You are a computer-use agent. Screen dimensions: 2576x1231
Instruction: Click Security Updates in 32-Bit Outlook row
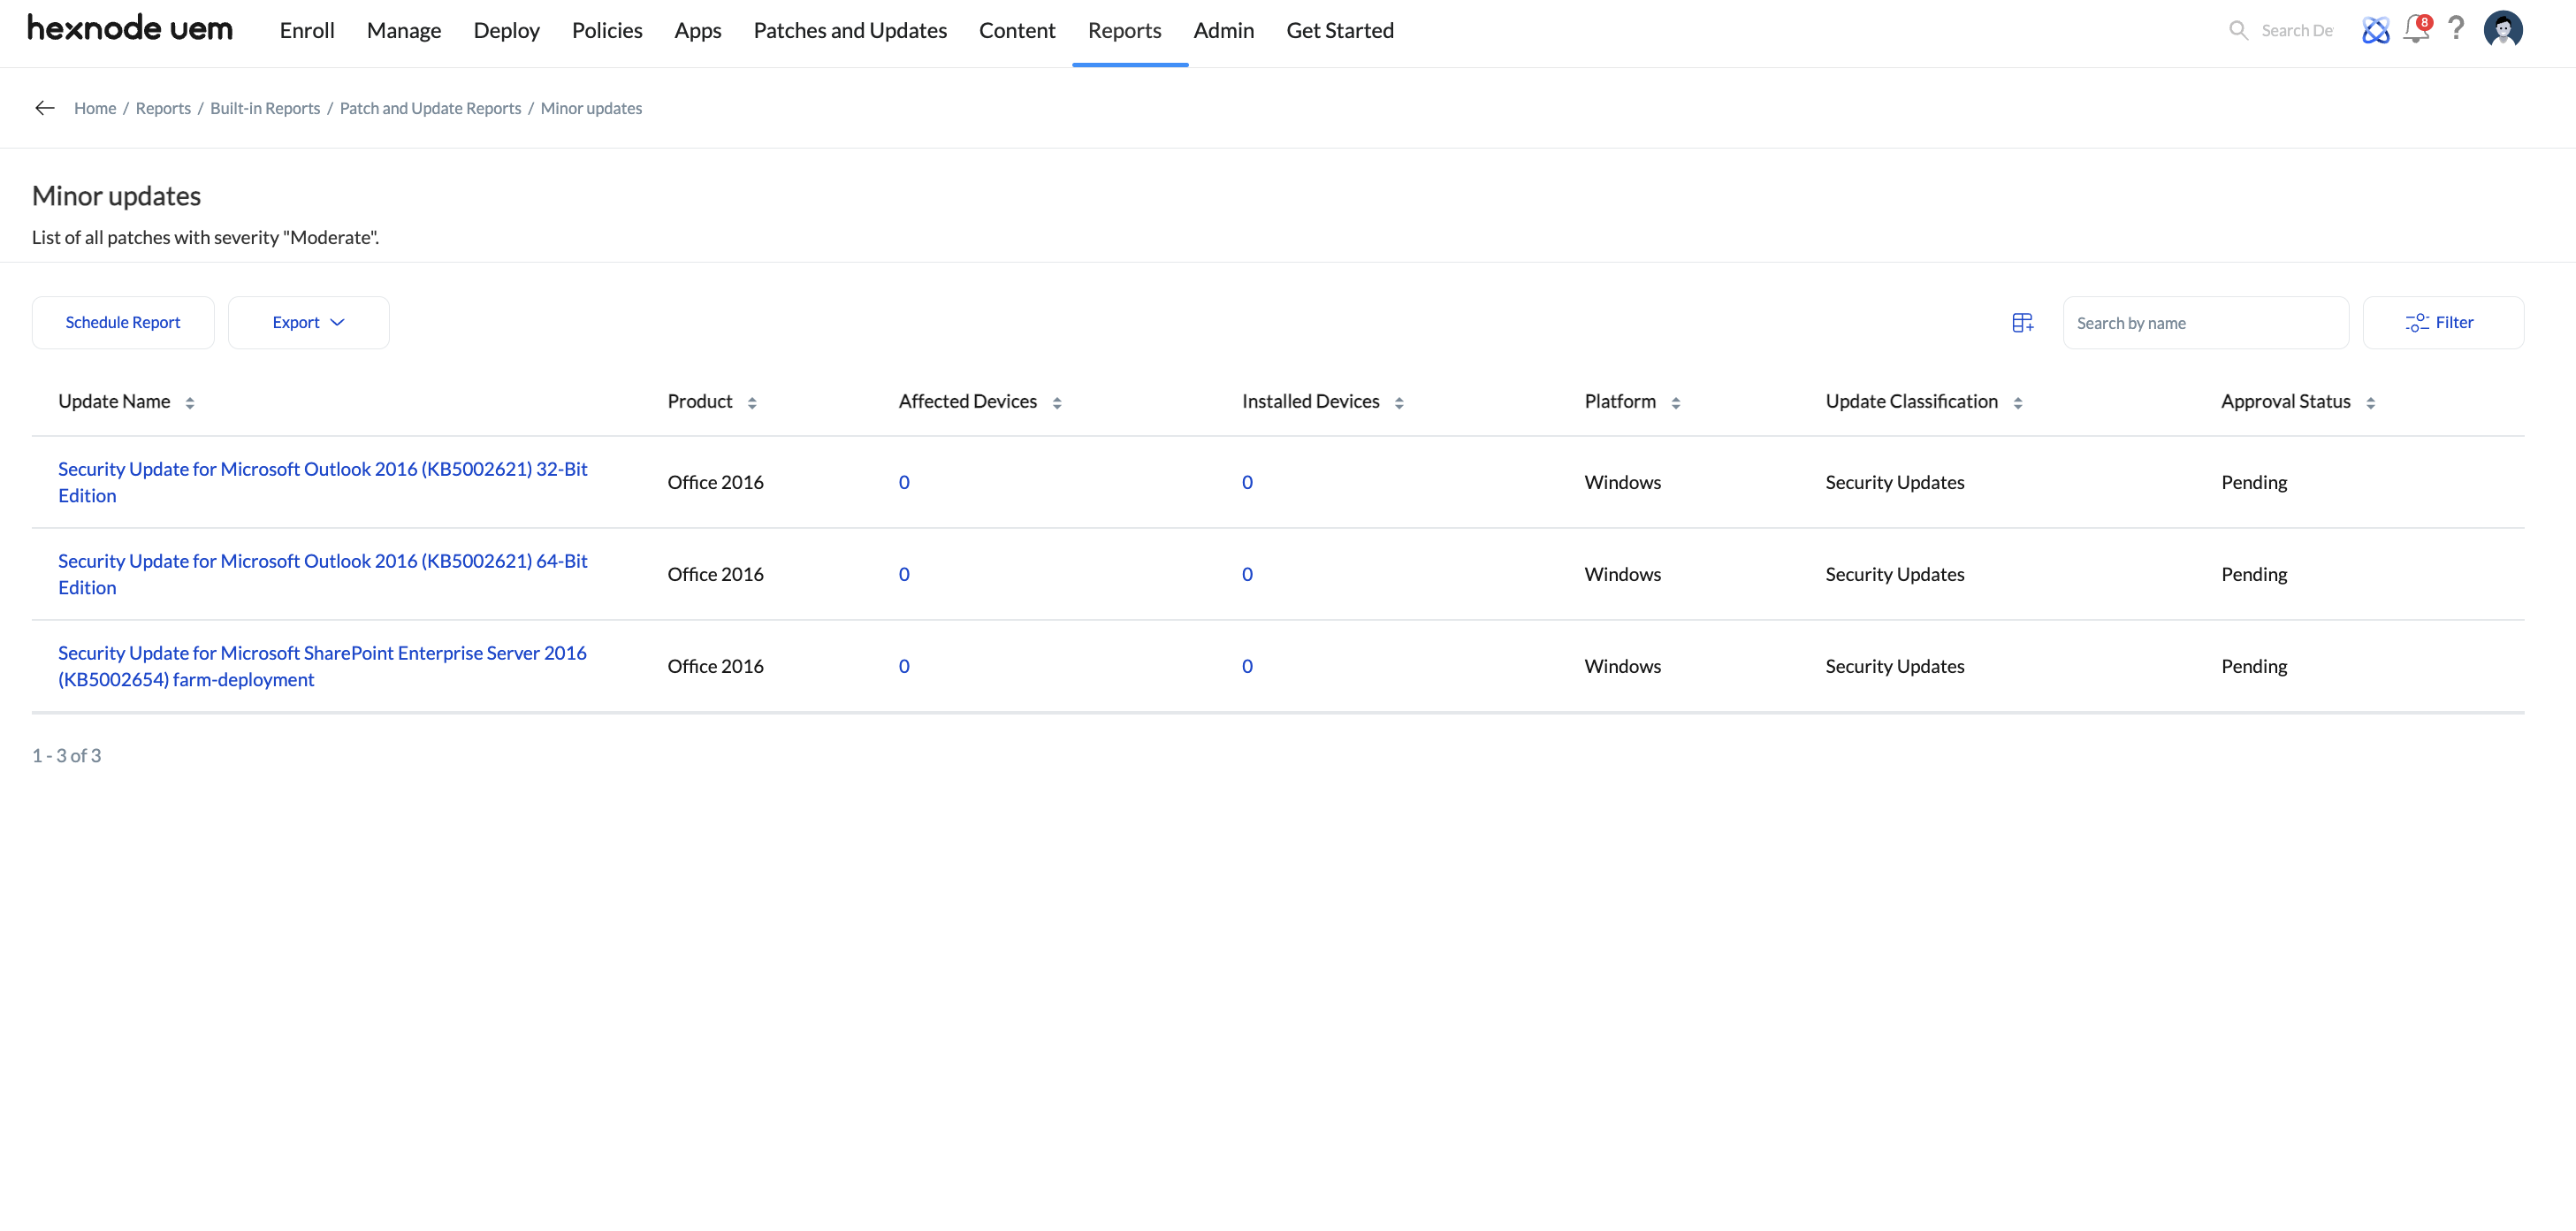coord(1894,482)
